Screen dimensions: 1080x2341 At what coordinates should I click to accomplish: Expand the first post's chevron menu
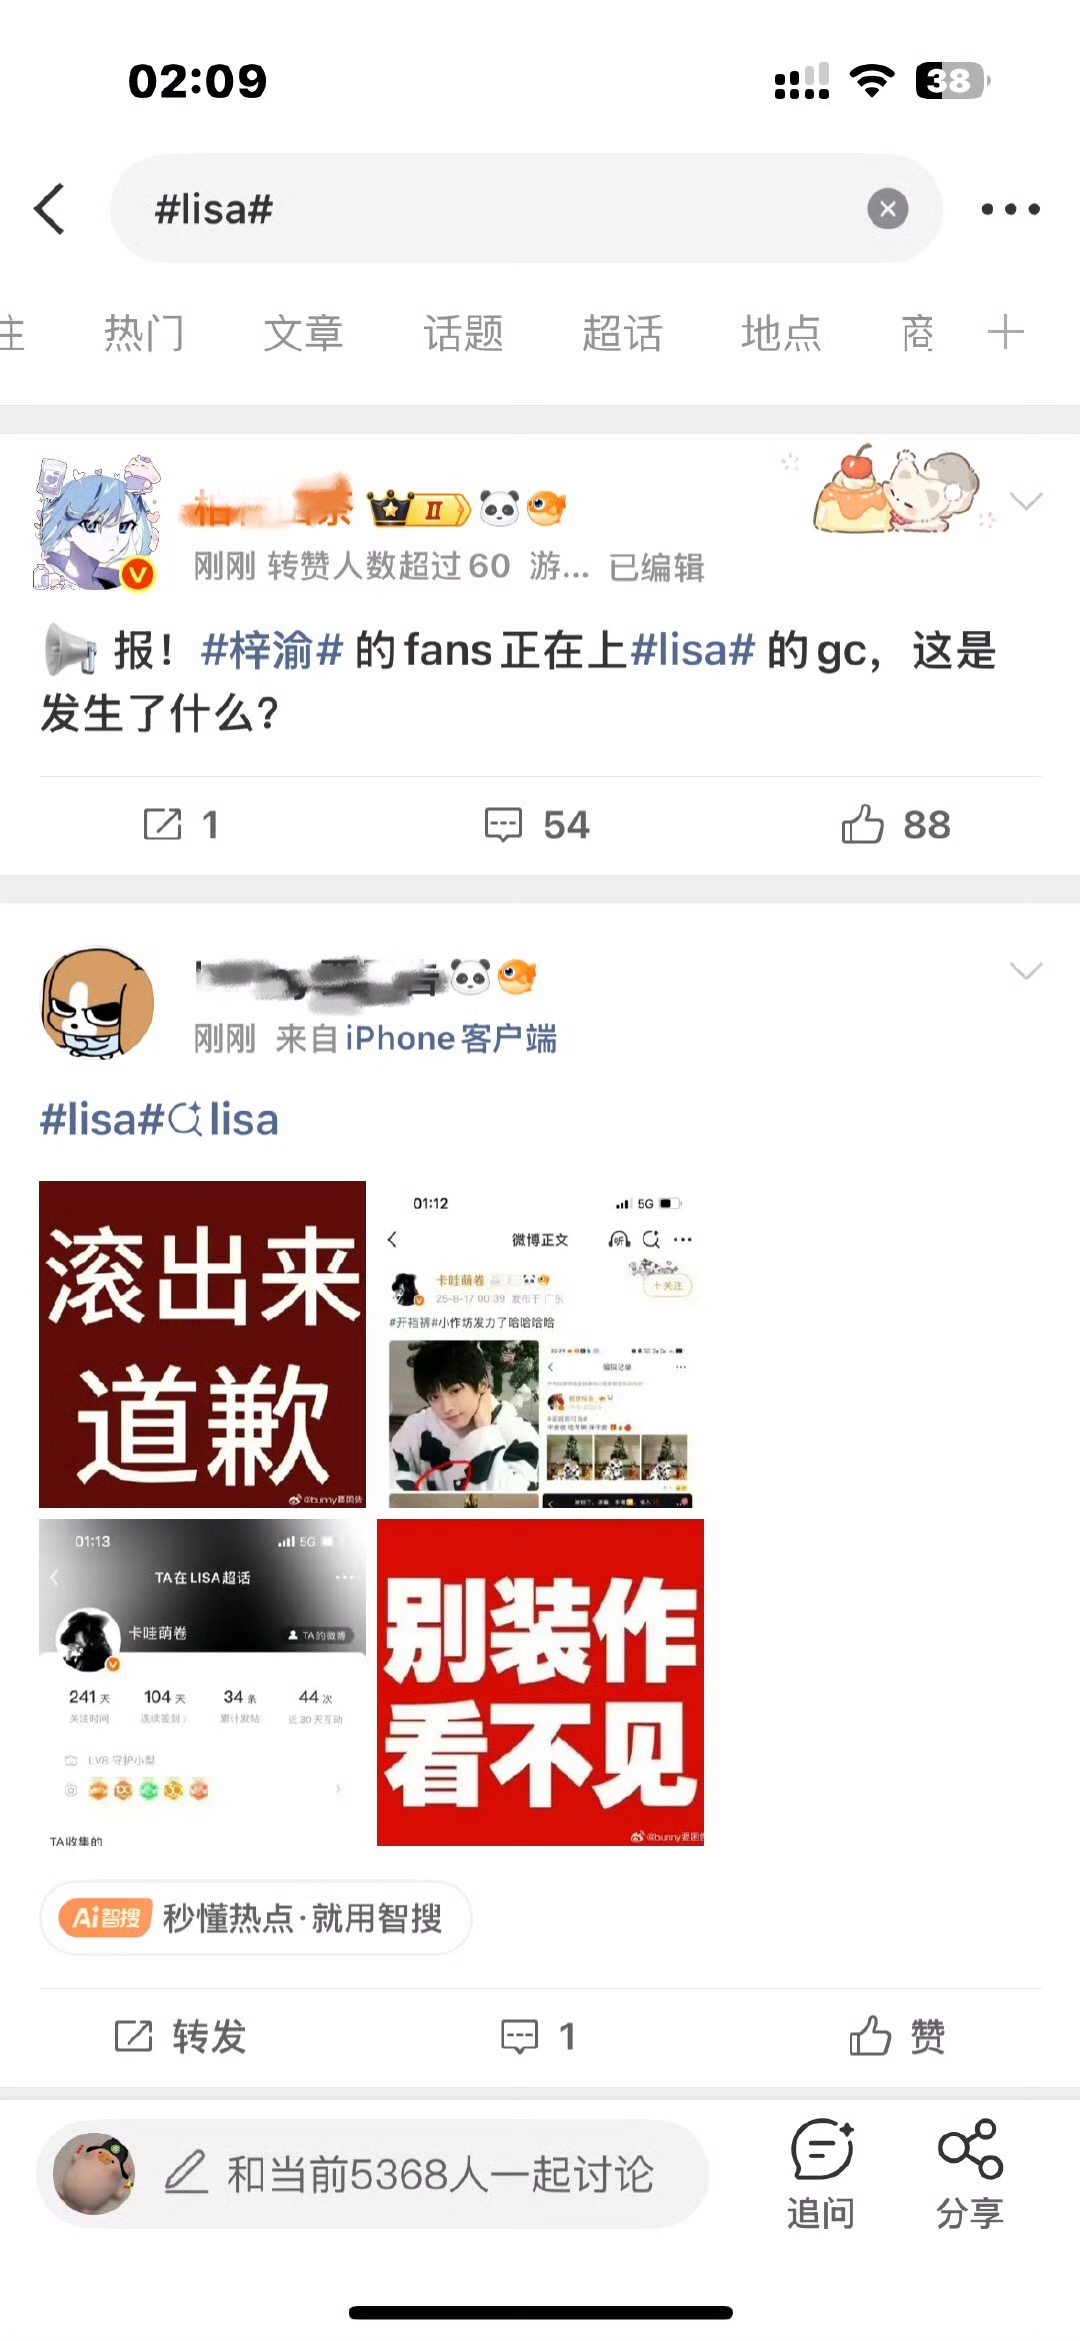1026,501
